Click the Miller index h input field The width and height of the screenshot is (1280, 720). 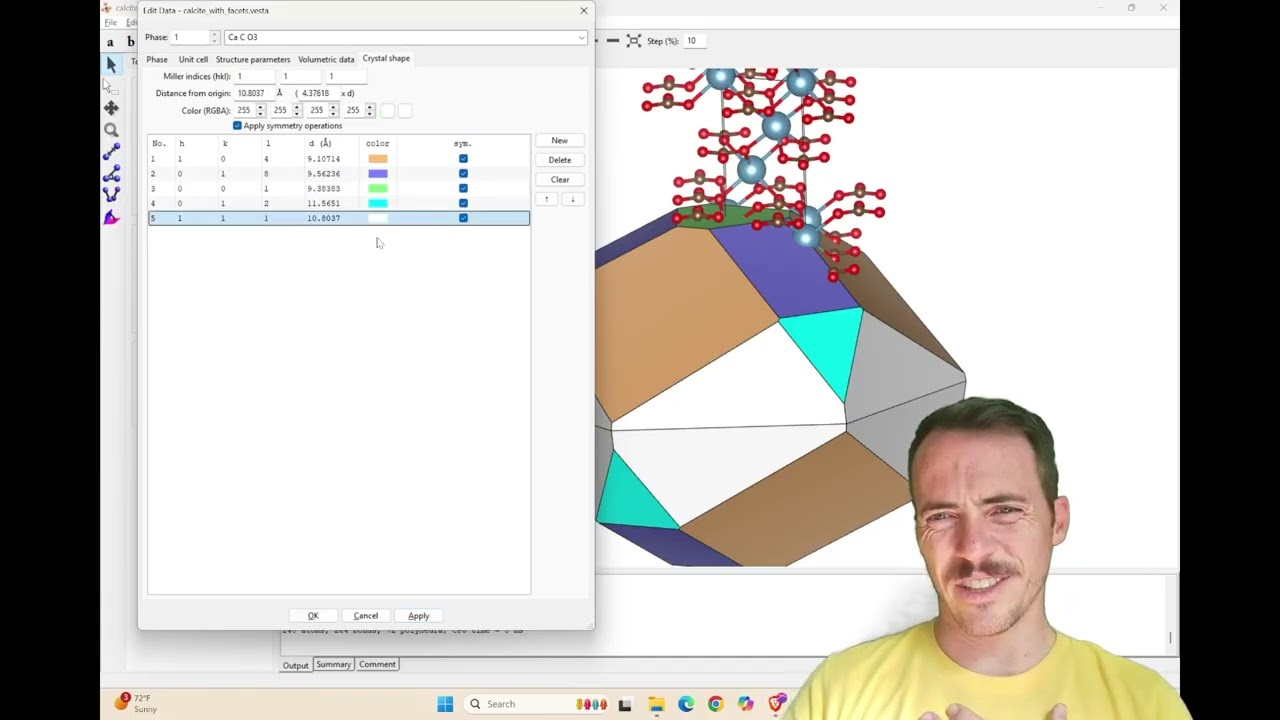click(255, 76)
